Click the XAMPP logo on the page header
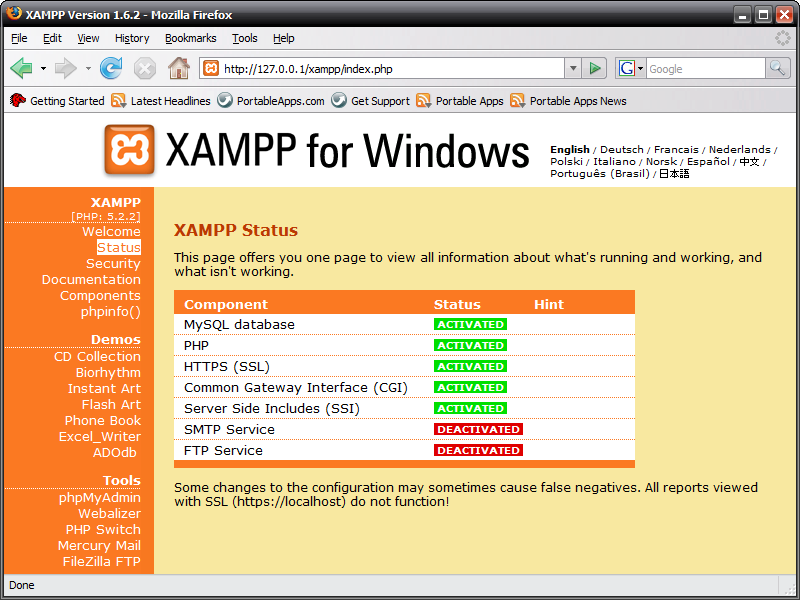 [x=130, y=150]
